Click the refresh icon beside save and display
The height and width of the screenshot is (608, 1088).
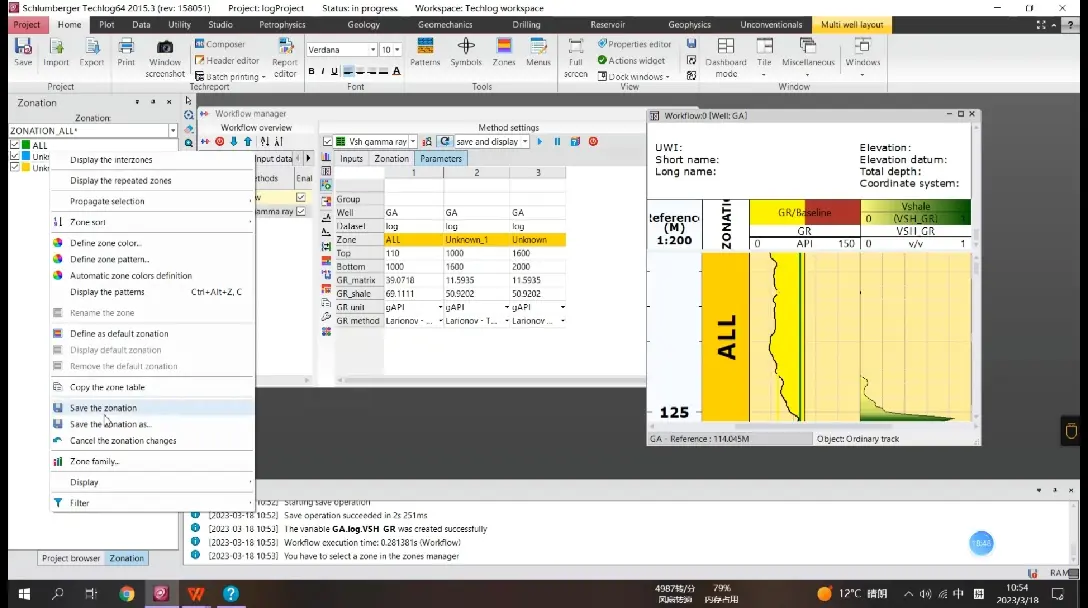pos(445,142)
